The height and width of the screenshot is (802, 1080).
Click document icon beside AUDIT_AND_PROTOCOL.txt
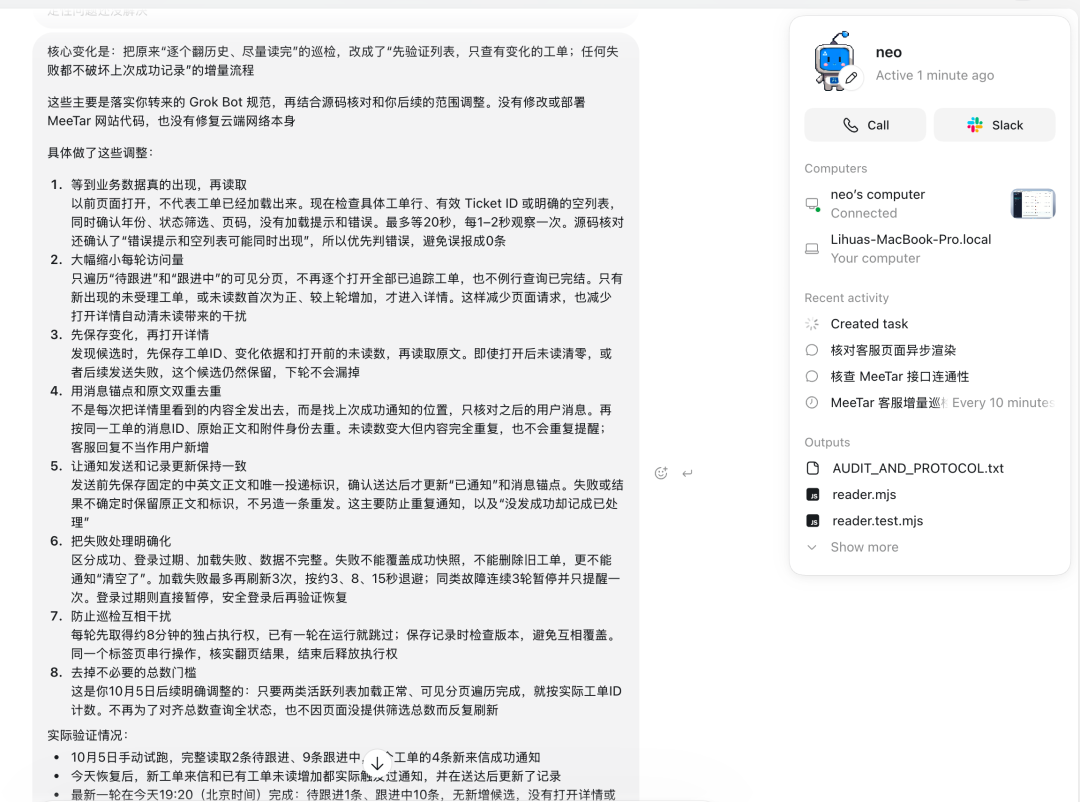pyautogui.click(x=813, y=469)
